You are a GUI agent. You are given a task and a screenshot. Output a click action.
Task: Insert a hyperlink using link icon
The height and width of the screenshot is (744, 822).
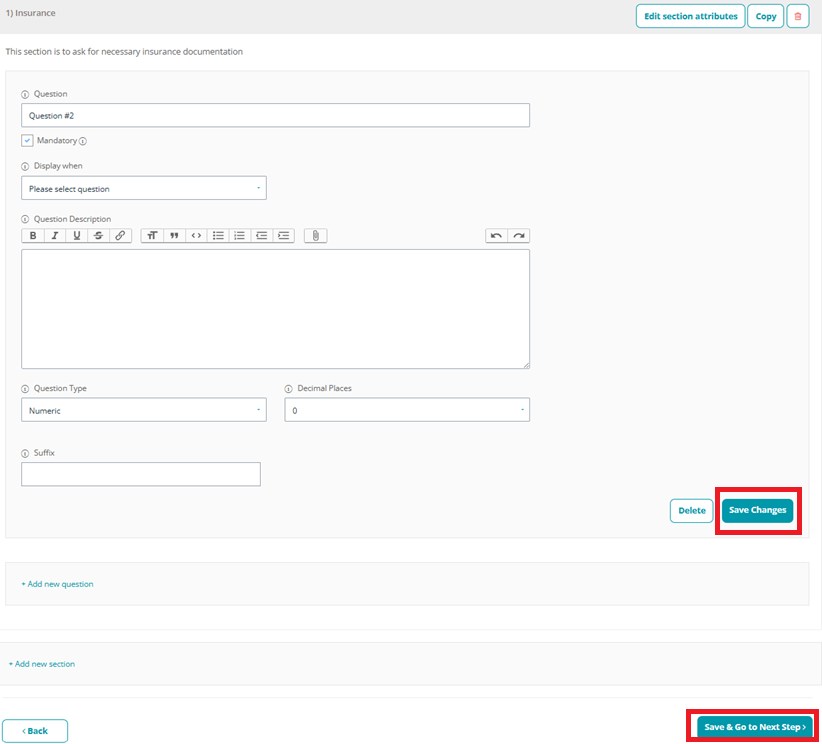120,235
